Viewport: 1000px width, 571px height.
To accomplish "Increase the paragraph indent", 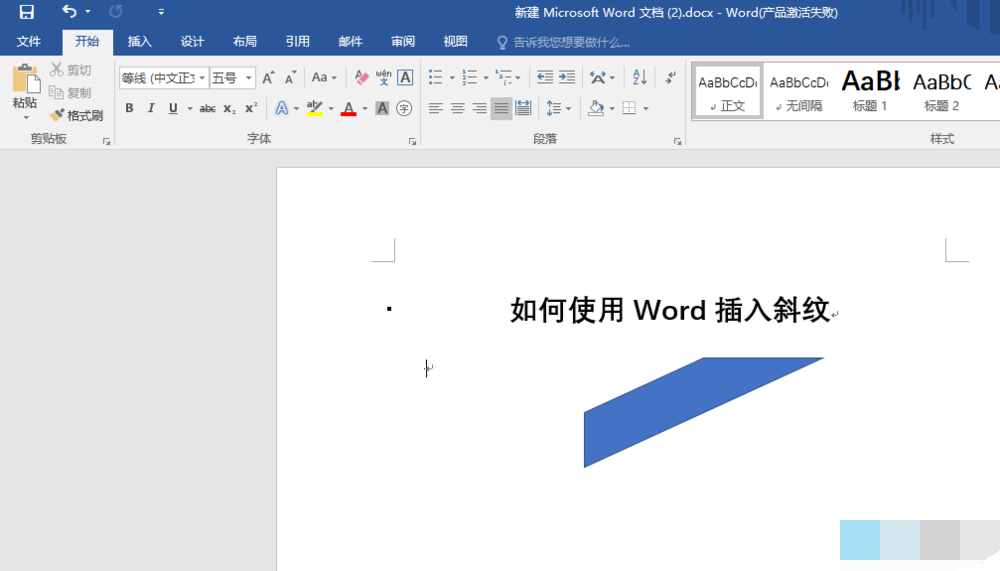I will (x=567, y=78).
